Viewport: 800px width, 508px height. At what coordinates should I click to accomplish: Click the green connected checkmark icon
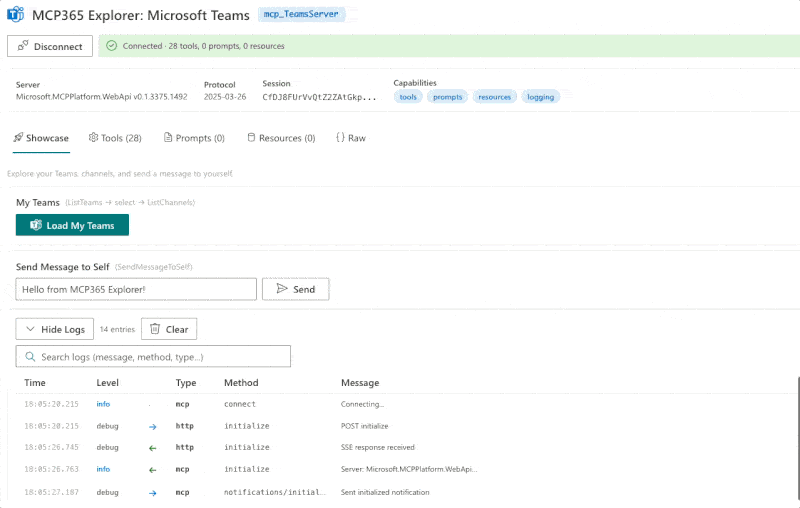click(x=111, y=46)
